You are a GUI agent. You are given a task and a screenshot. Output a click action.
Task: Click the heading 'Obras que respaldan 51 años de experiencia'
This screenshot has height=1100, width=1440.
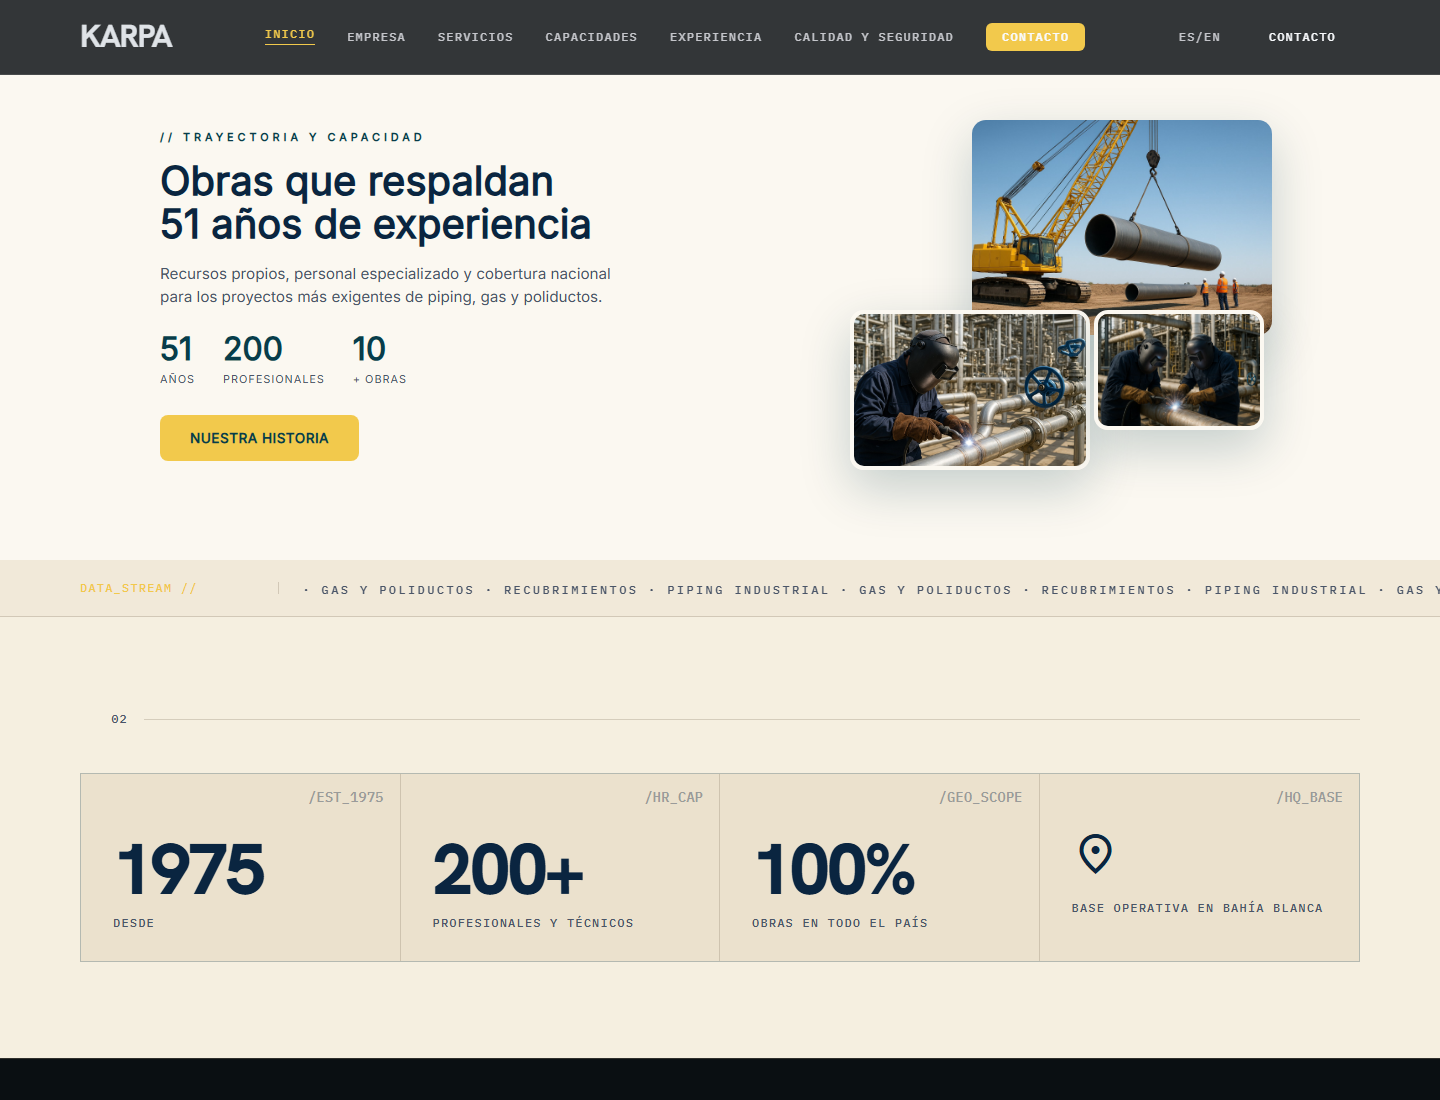[x=375, y=203]
